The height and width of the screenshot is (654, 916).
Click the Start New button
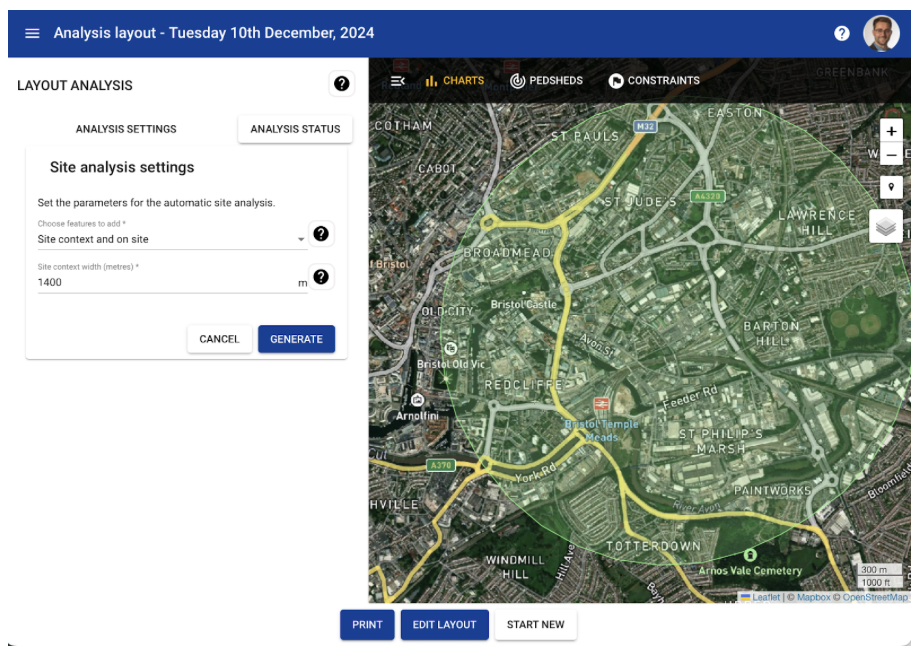tap(535, 625)
